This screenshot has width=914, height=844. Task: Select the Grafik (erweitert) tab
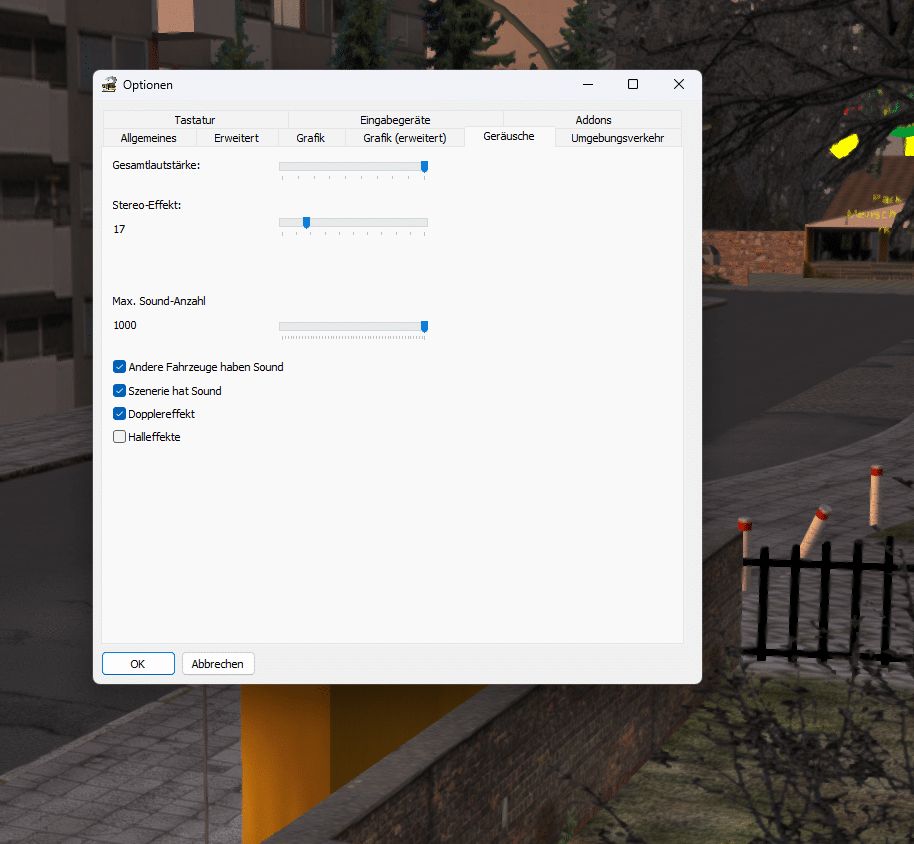point(404,138)
